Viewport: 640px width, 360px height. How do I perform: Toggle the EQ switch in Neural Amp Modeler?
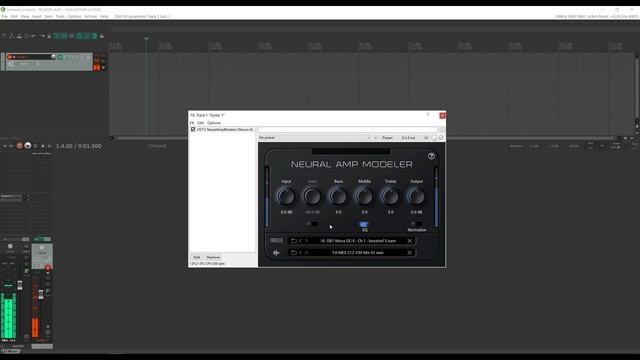click(364, 224)
